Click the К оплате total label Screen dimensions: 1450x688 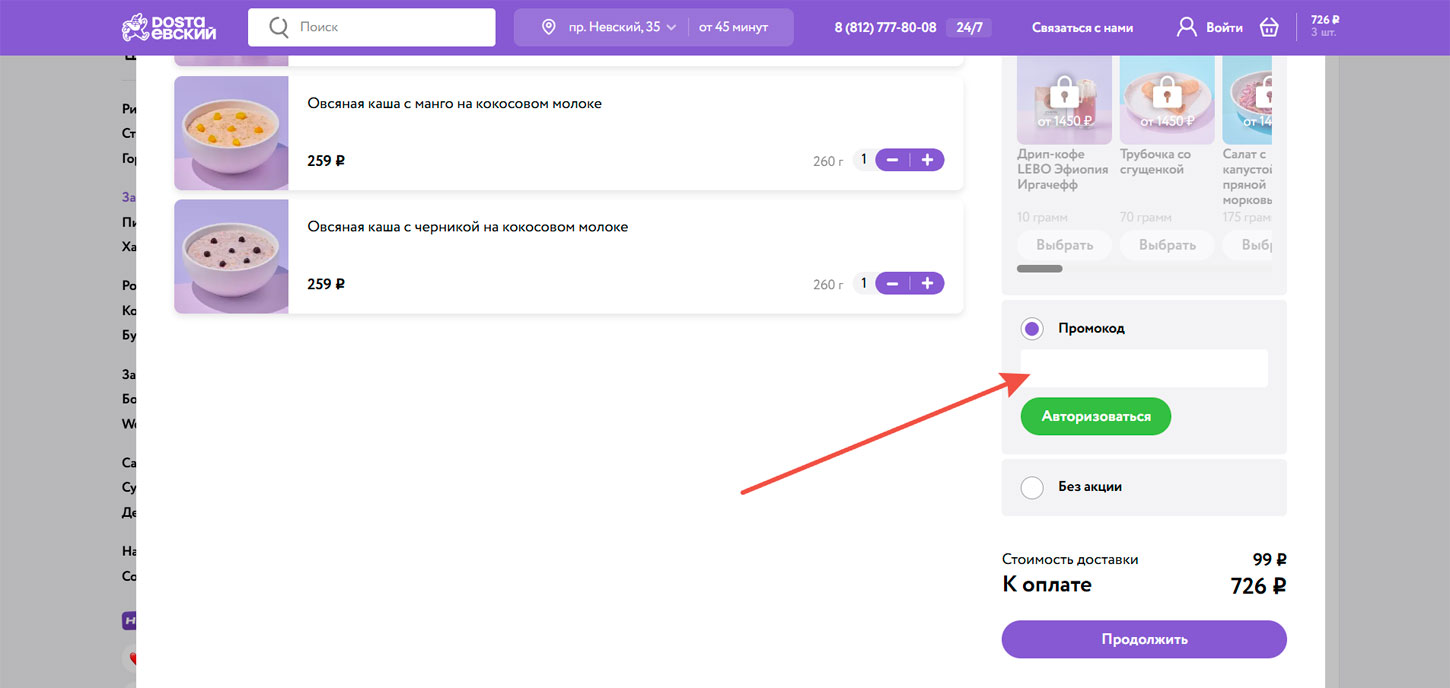pos(1047,585)
